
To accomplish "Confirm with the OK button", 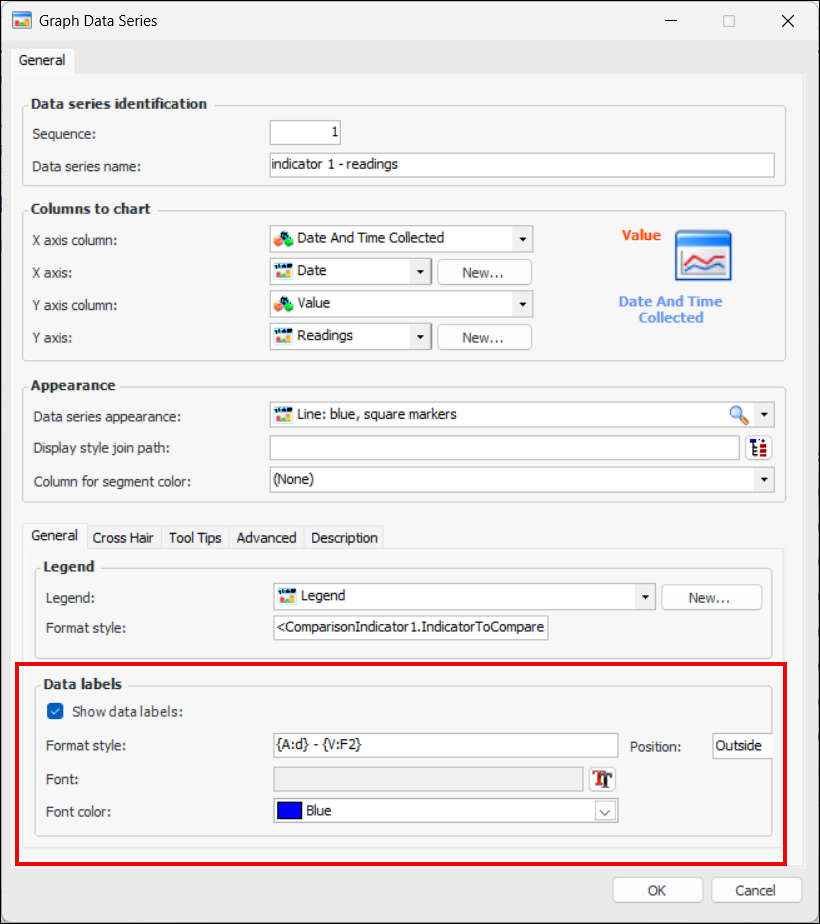I will 657,890.
